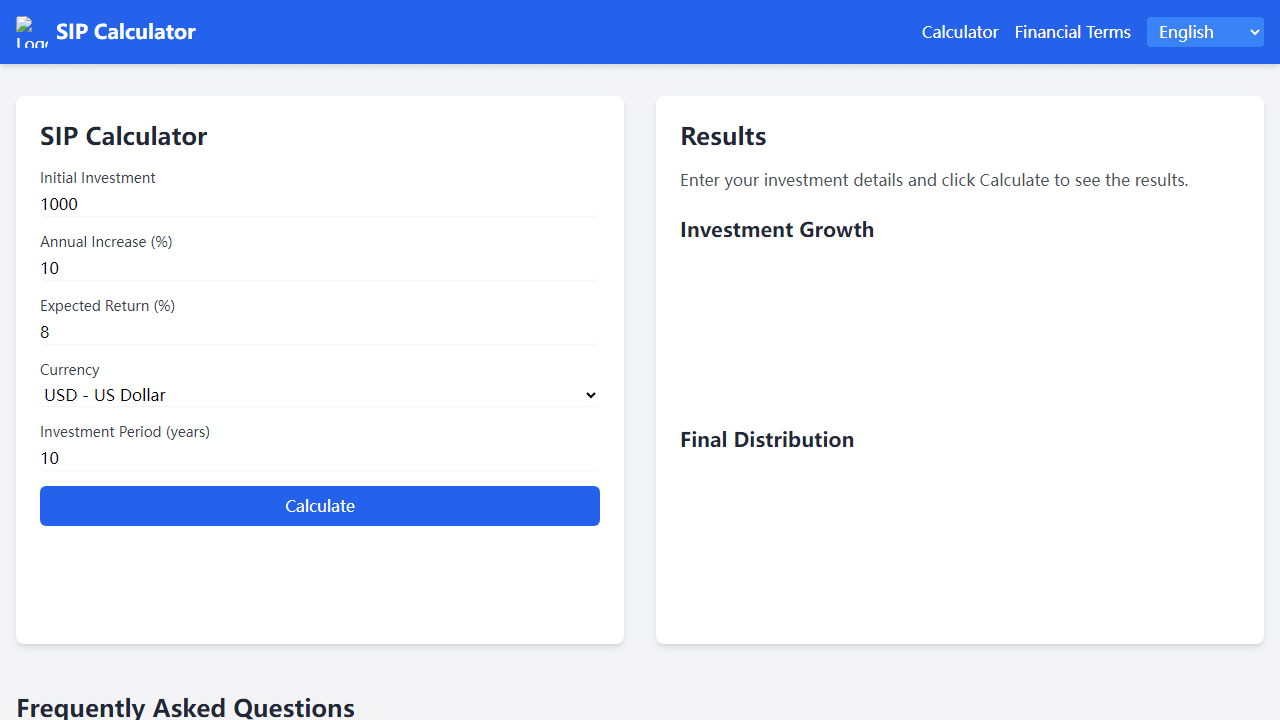This screenshot has width=1280, height=720.
Task: Click the Results panel heading
Action: (x=723, y=136)
